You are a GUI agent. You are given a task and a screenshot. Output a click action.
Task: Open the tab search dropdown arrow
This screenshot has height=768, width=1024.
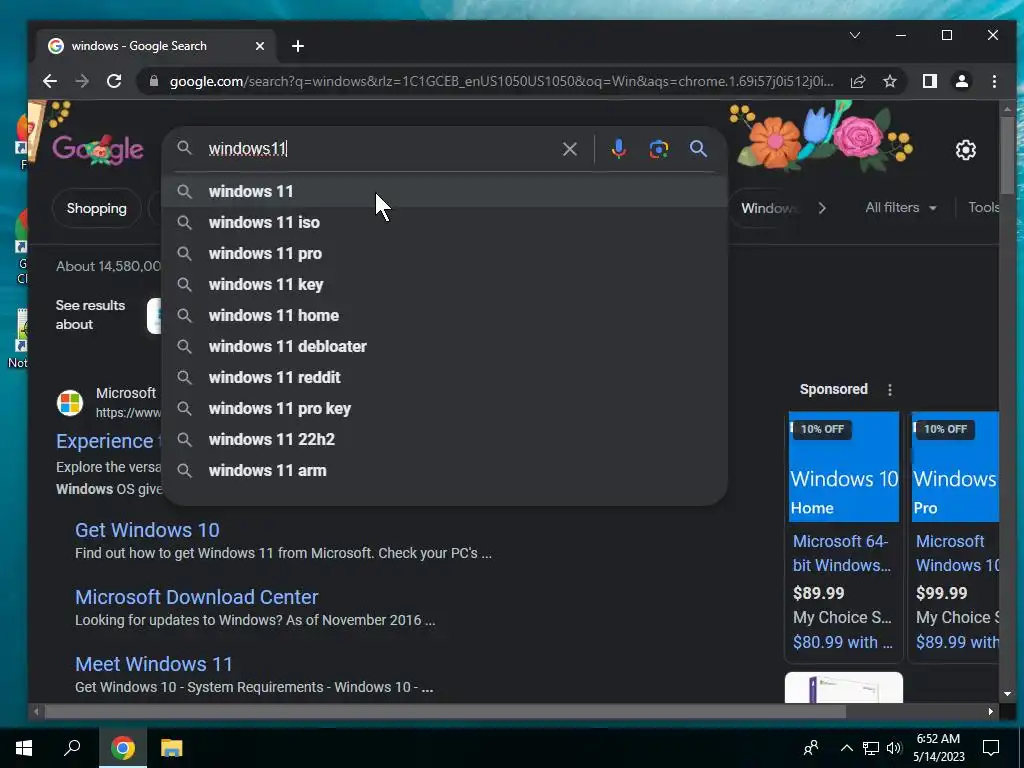(x=854, y=35)
